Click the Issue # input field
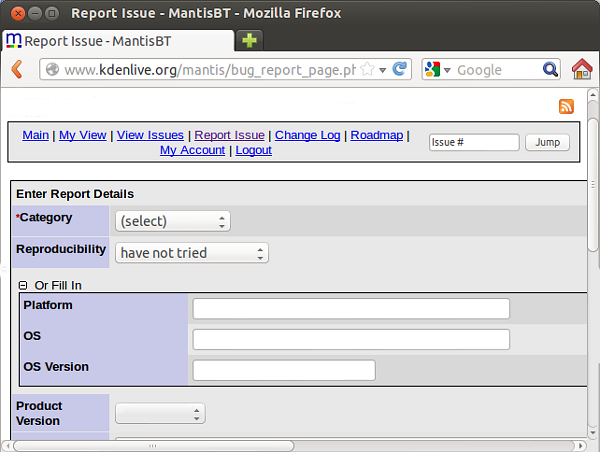Viewport: 600px width, 452px height. point(474,142)
